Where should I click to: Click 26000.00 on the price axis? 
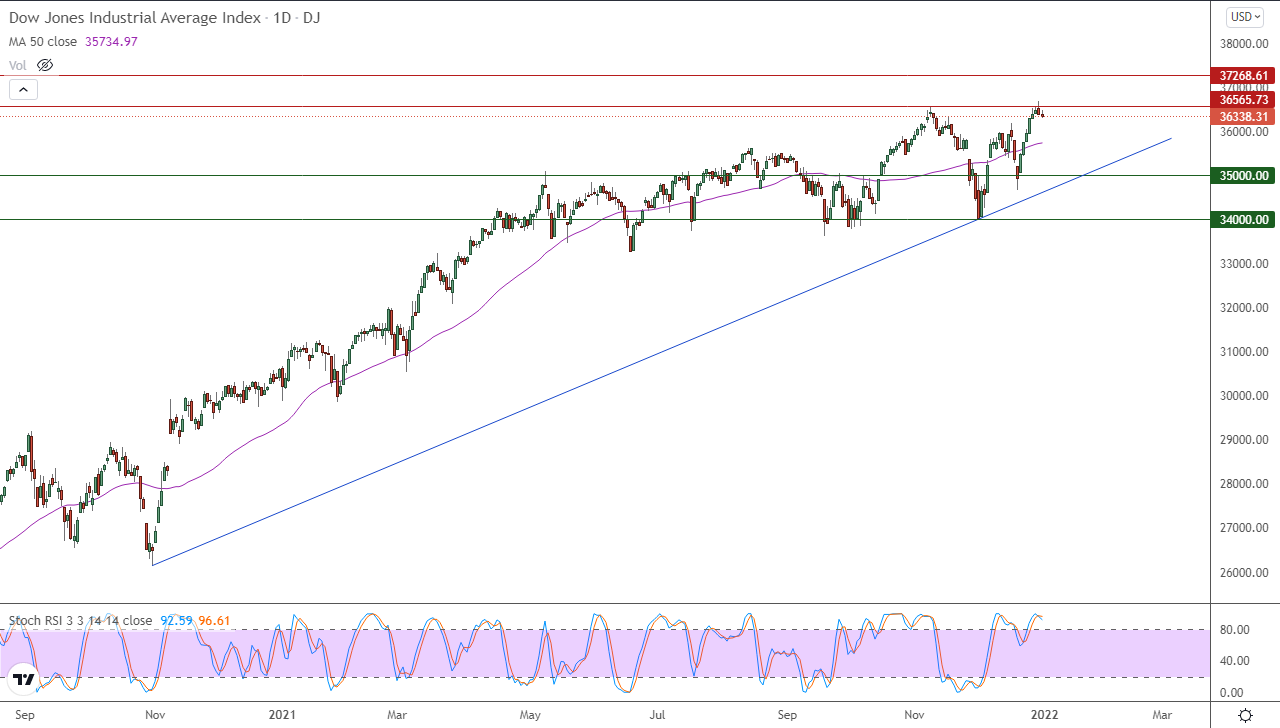click(x=1243, y=572)
